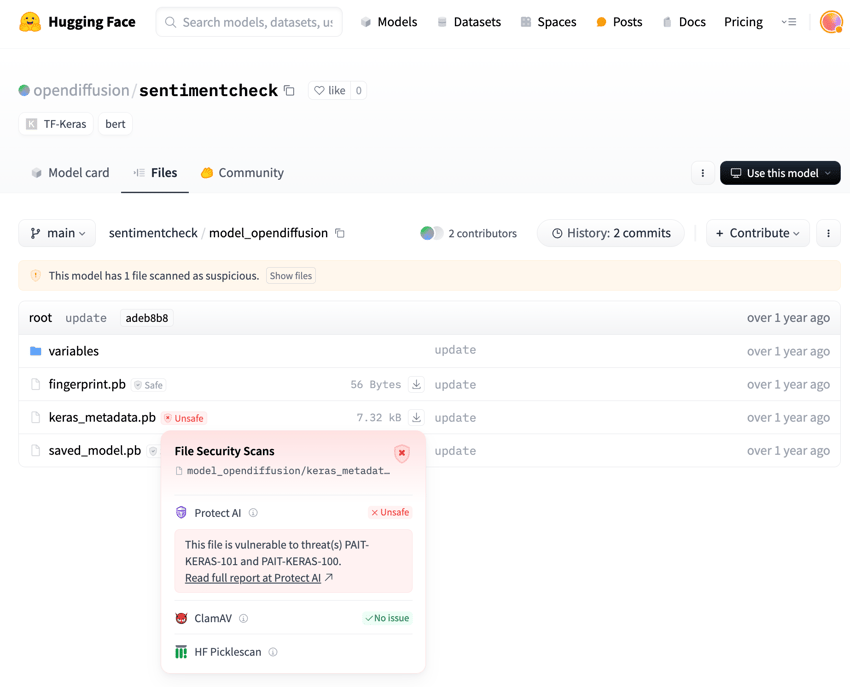Download fingerprint.pb
The height and width of the screenshot is (687, 850).
(416, 384)
